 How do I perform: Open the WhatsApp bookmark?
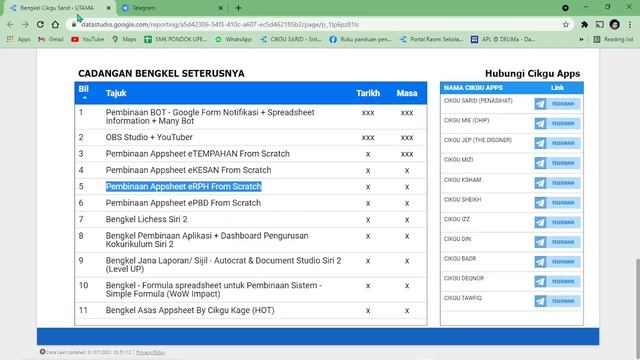pos(233,39)
